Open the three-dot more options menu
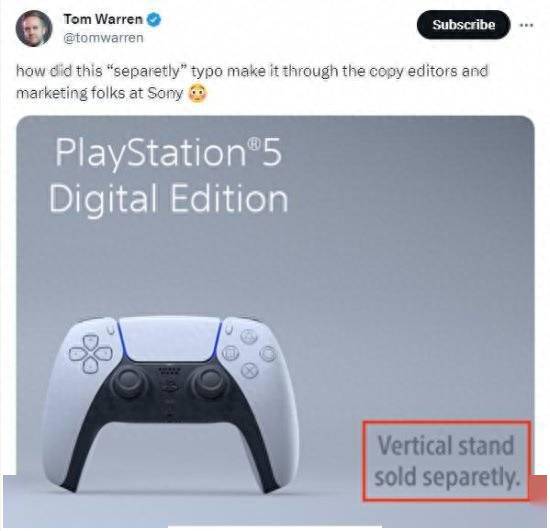Viewport: 550px width, 531px height. (x=526, y=25)
